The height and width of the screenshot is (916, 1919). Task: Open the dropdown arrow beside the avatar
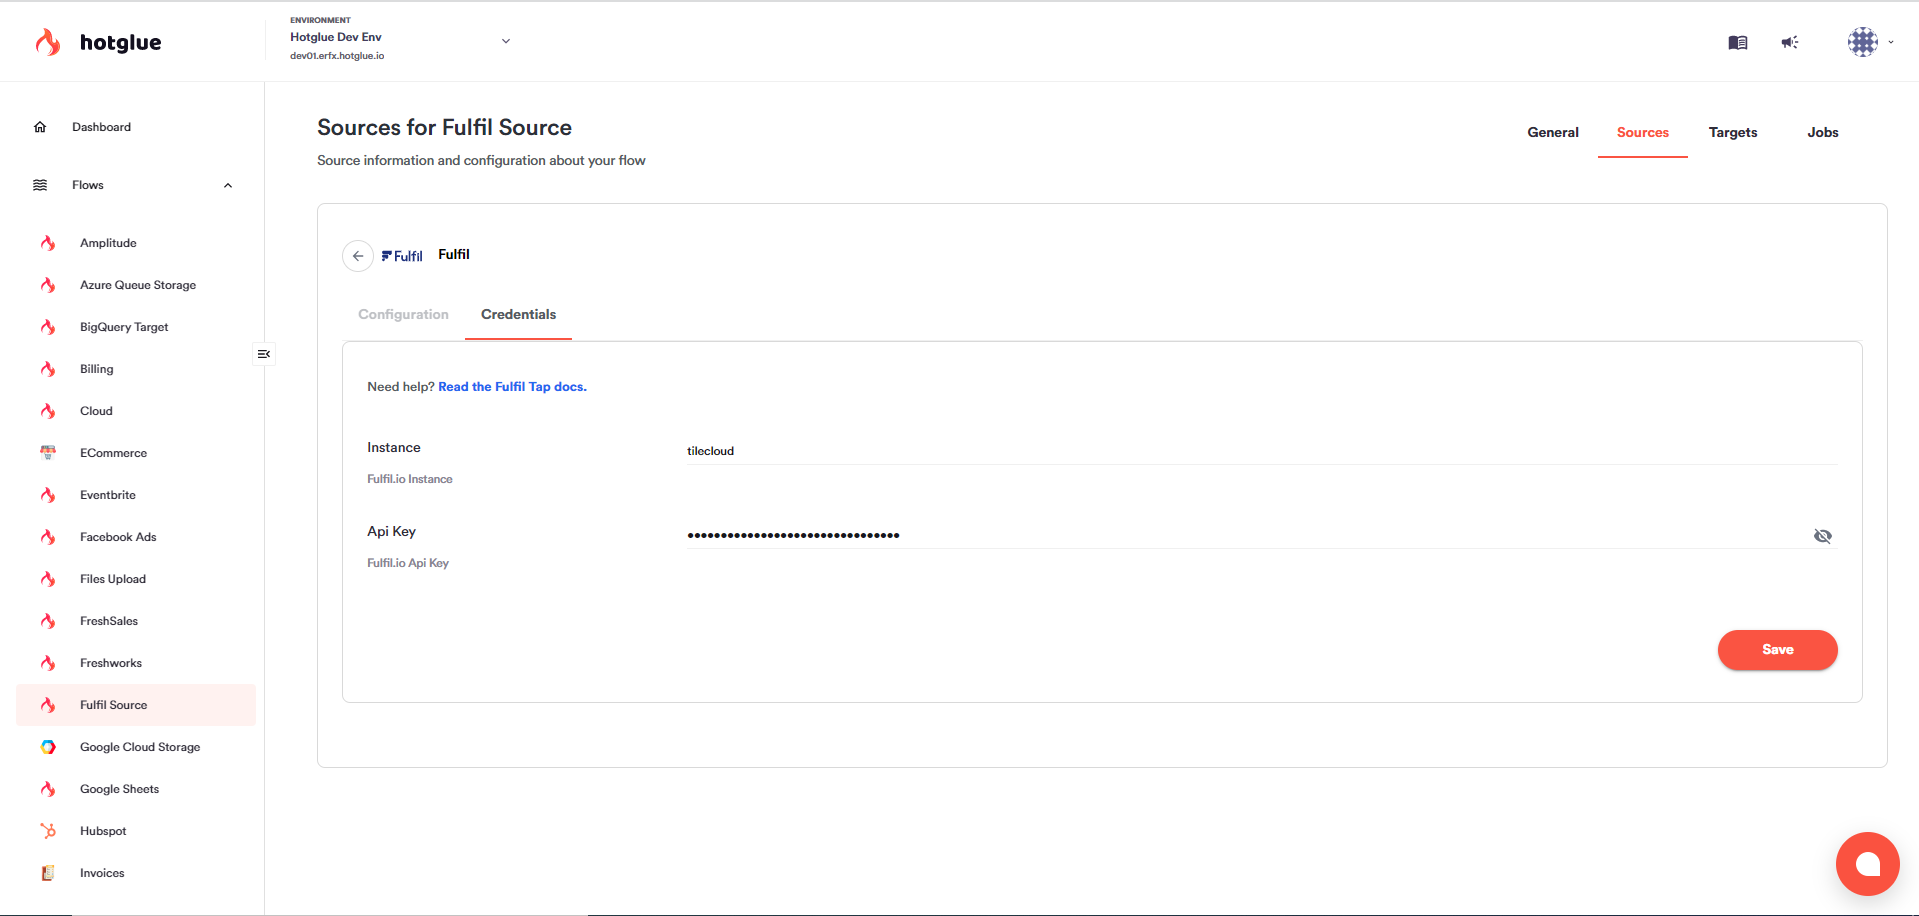[x=1891, y=42]
